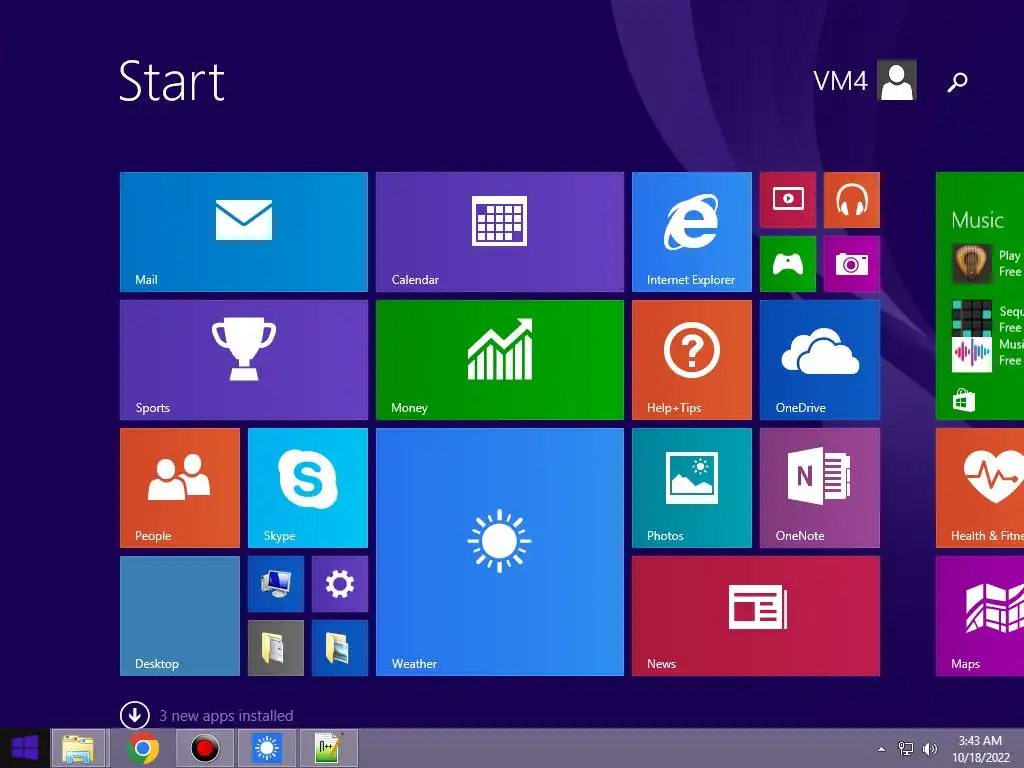1024x768 pixels.
Task: Open the Weather app in taskbar
Action: (x=266, y=748)
